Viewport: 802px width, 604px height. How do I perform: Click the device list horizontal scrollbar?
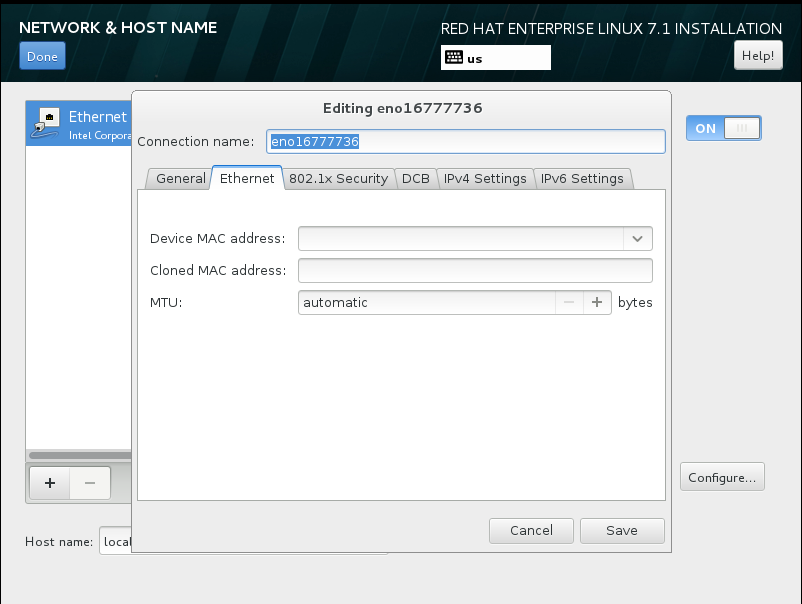[x=80, y=455]
